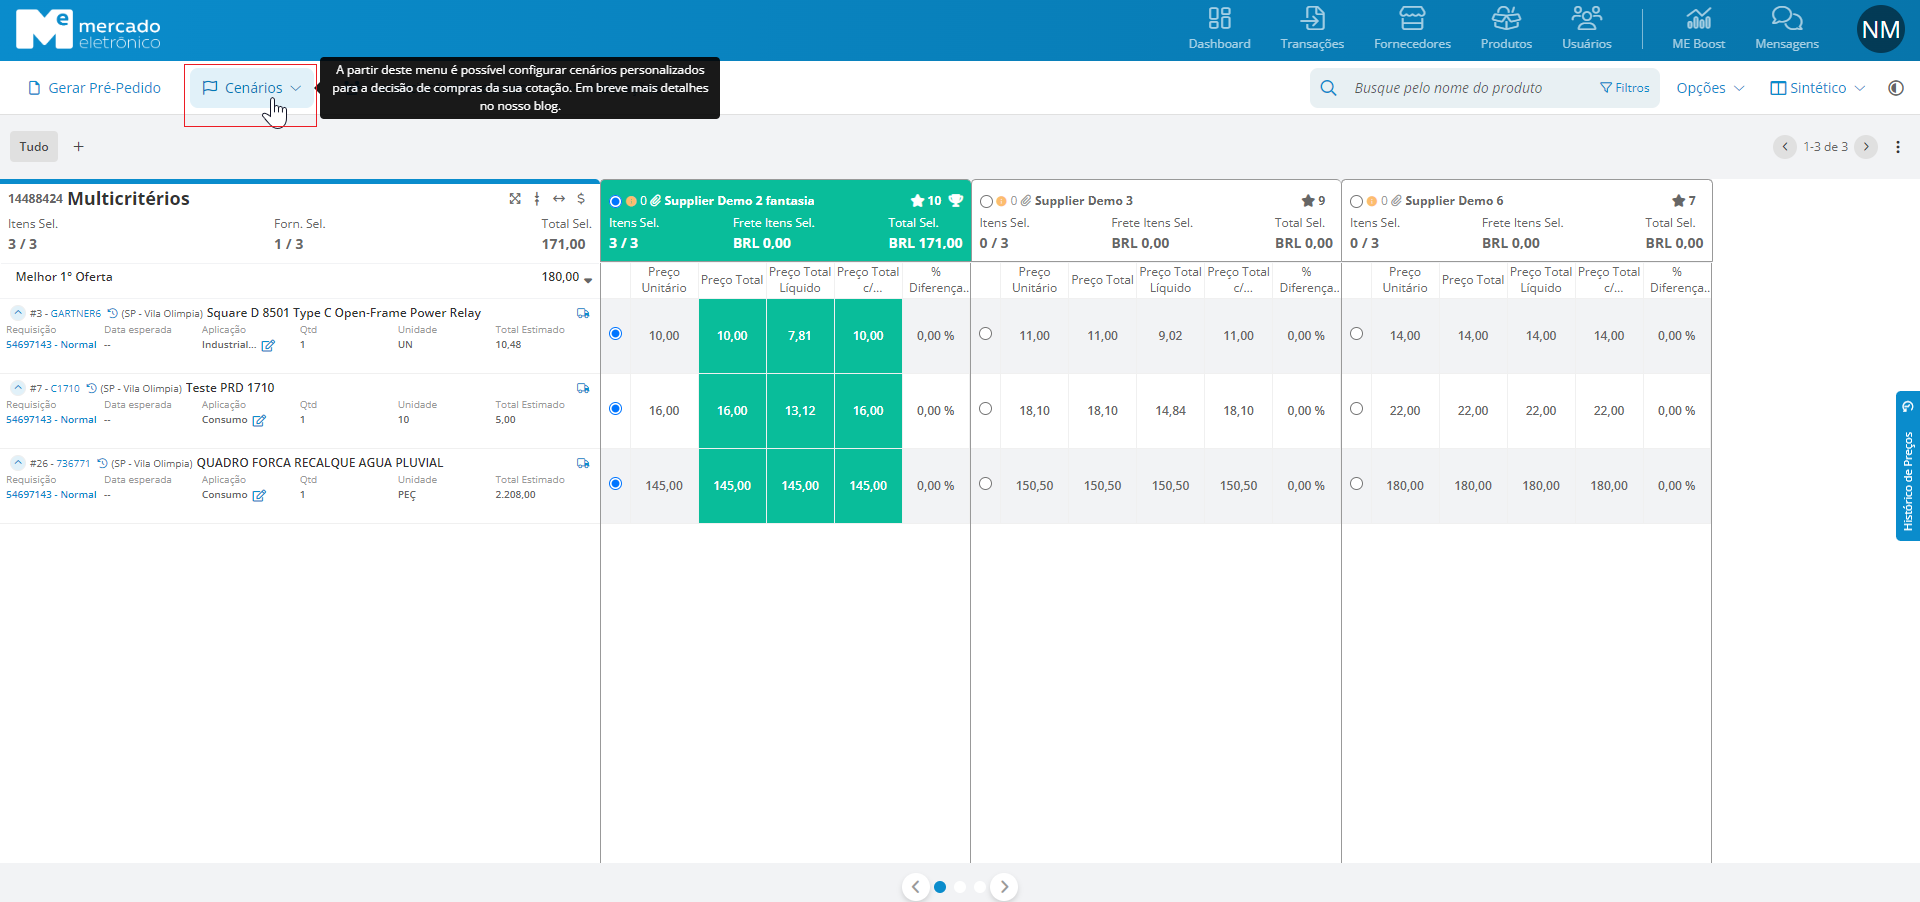
Task: Open the Mensagens chat icon
Action: [1786, 19]
